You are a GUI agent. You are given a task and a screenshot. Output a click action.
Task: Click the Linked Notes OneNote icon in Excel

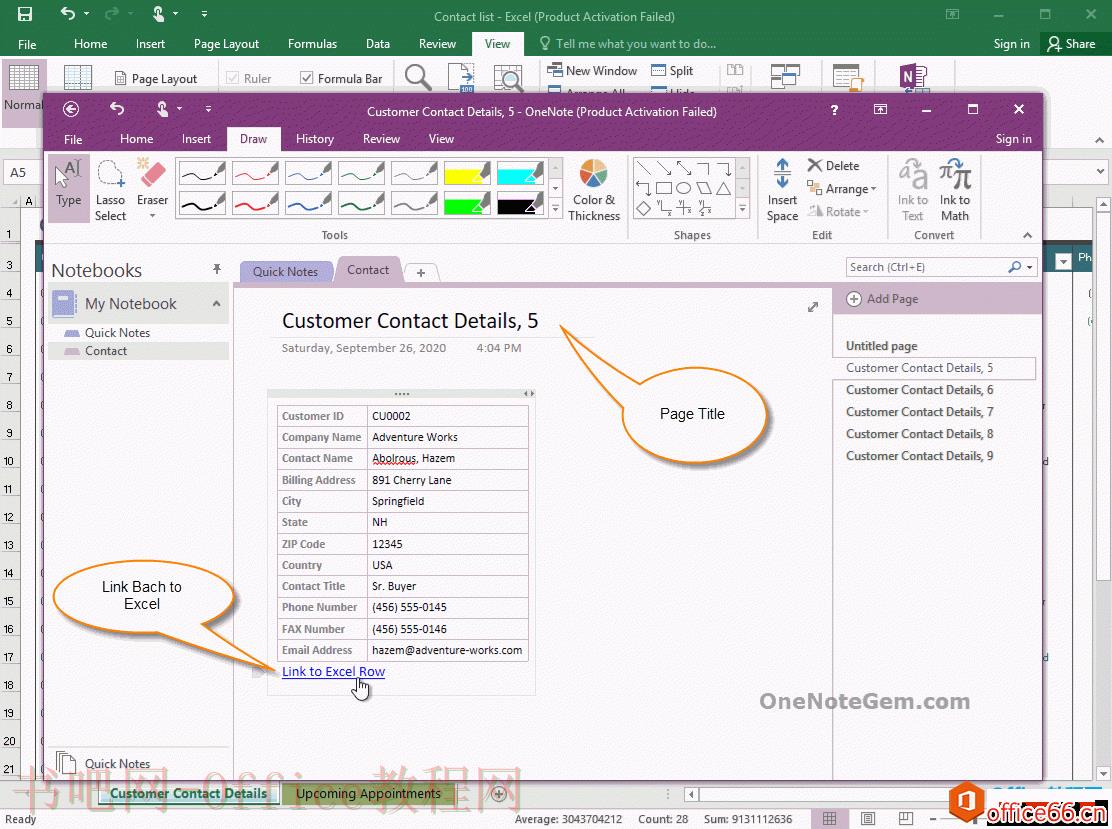click(x=913, y=77)
